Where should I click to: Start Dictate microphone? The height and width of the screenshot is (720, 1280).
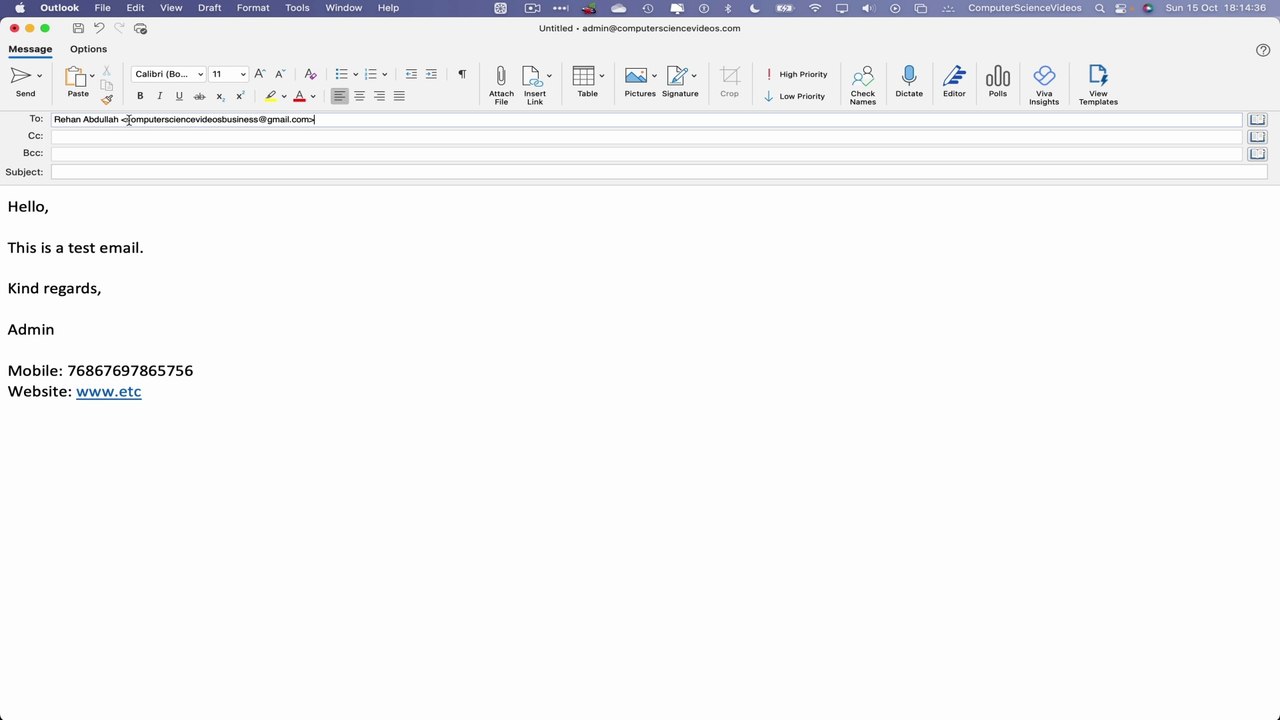pyautogui.click(x=909, y=82)
